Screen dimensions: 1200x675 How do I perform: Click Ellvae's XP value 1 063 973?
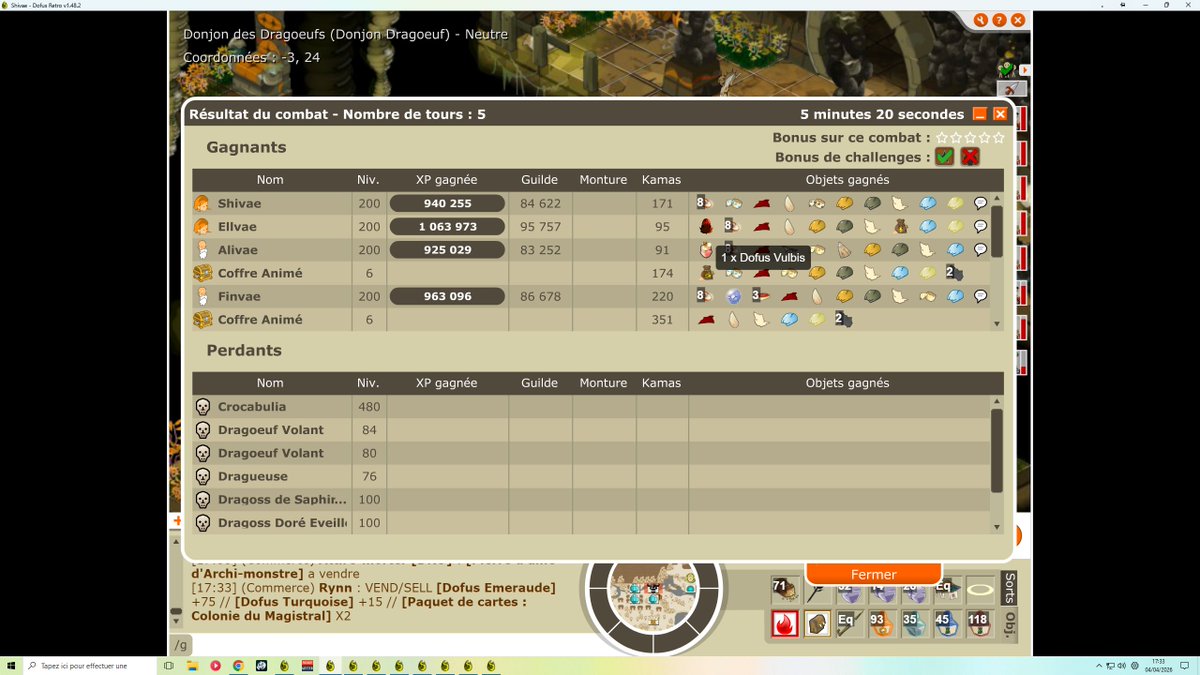[447, 227]
